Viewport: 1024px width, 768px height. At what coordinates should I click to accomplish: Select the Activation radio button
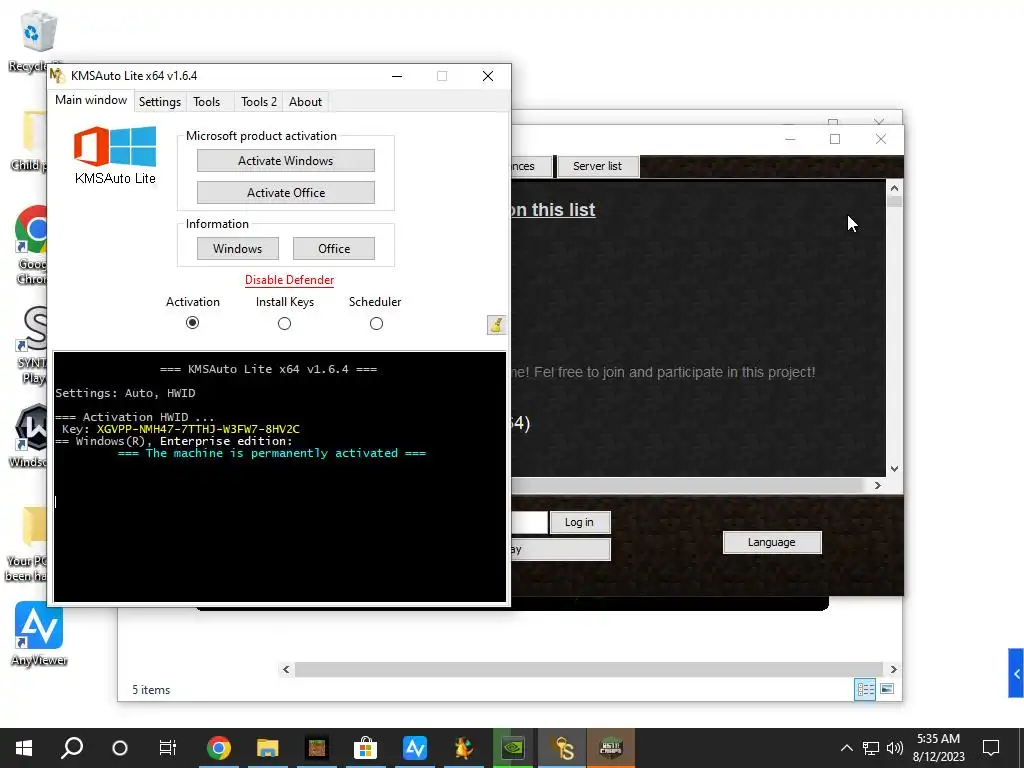coord(192,323)
